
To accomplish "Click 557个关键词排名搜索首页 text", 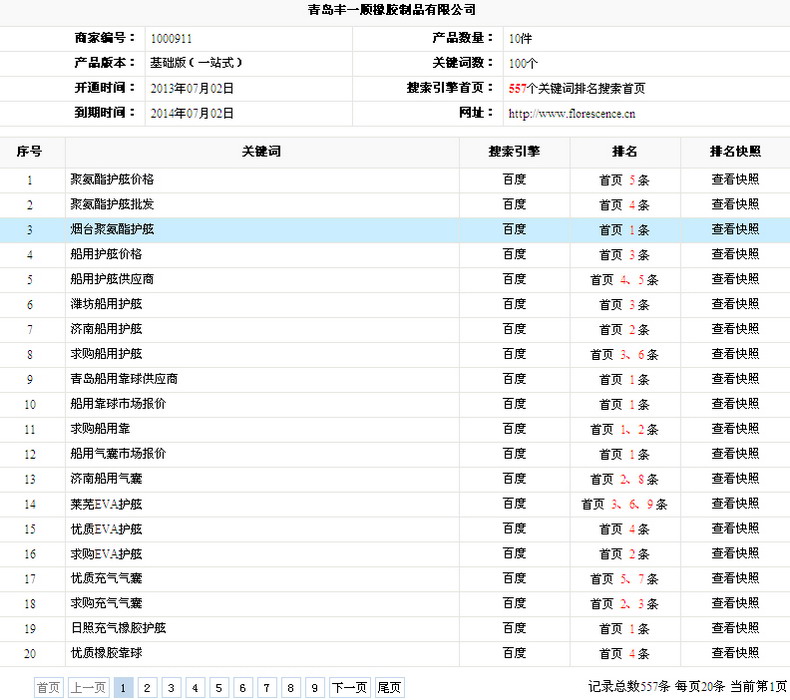I will 576,89.
